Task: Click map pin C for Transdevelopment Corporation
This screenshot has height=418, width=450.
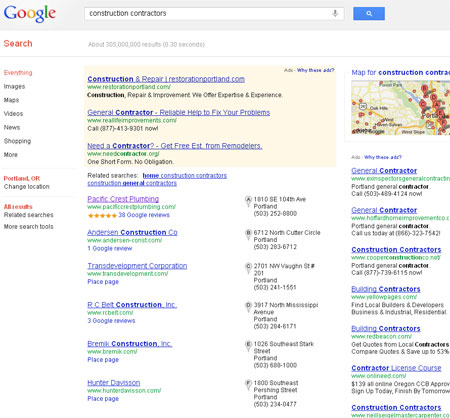Action: (248, 268)
